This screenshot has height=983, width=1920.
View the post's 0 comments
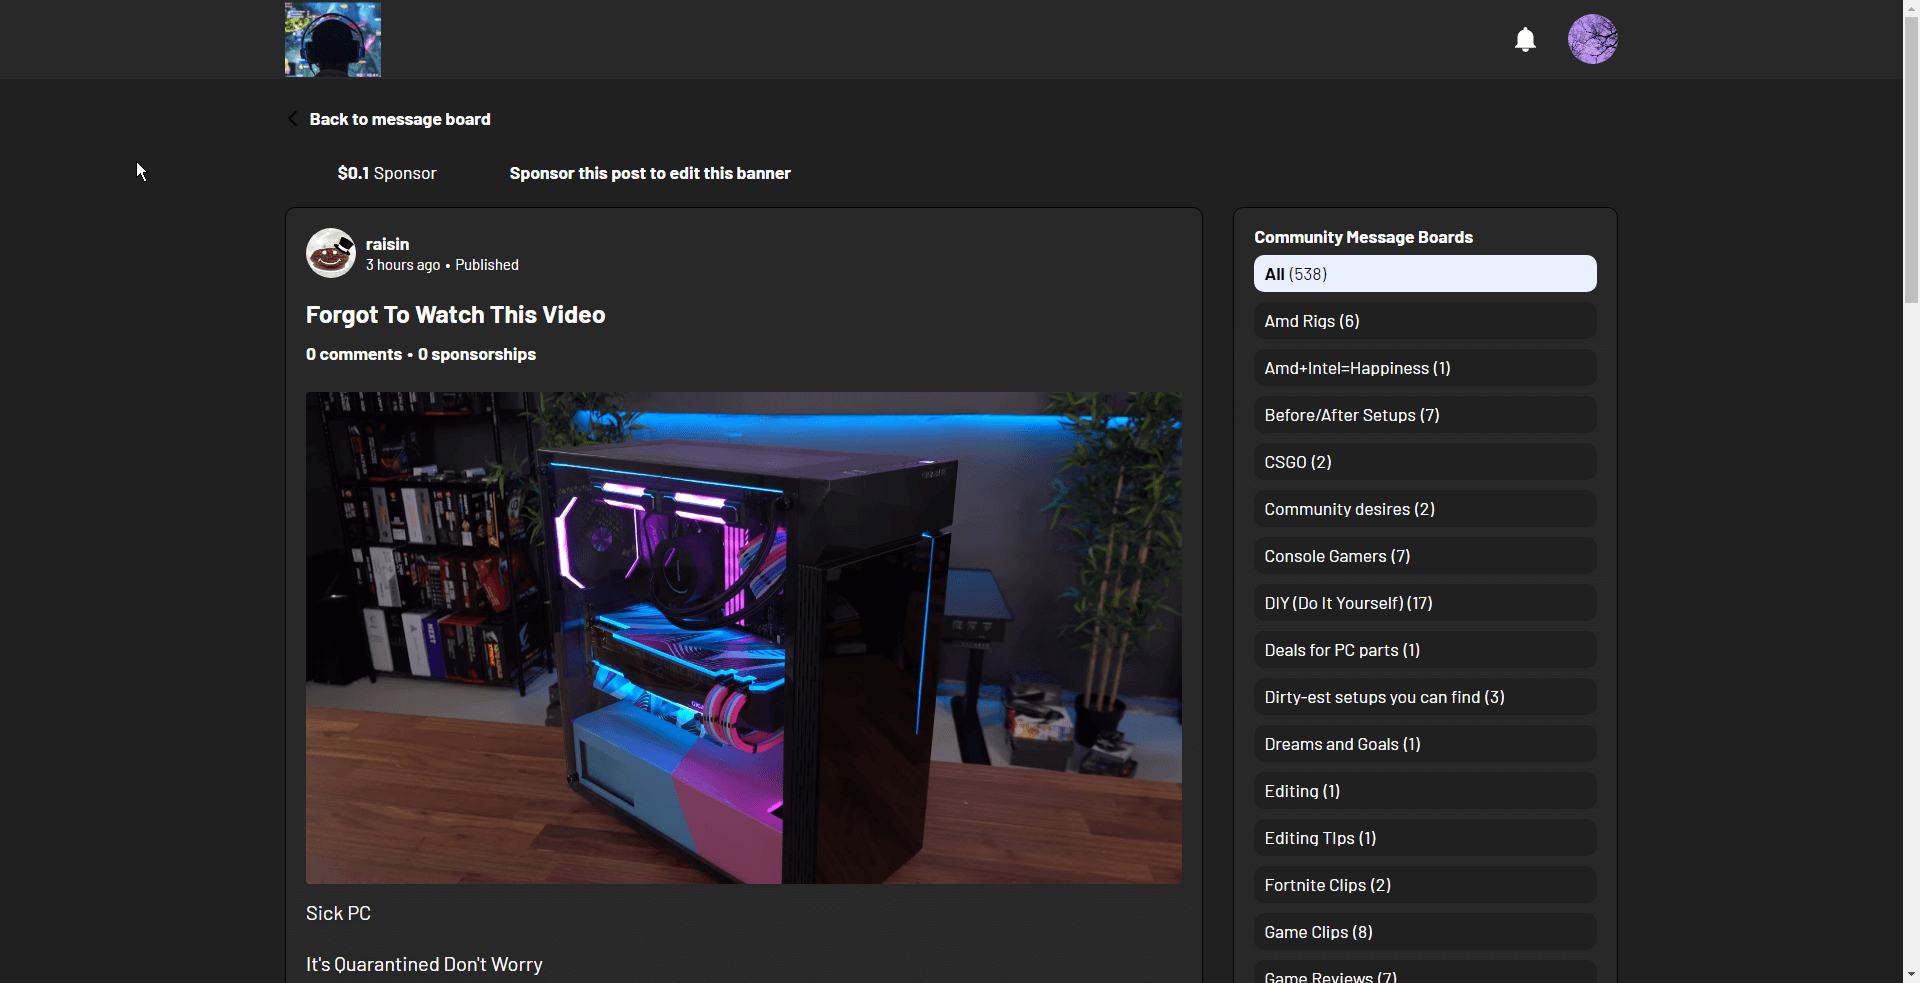click(354, 353)
